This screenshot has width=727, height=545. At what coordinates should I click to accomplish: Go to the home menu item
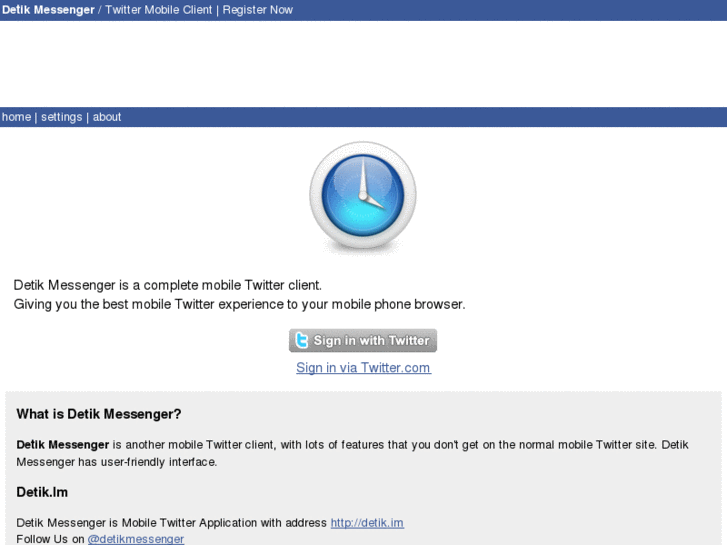pos(16,117)
